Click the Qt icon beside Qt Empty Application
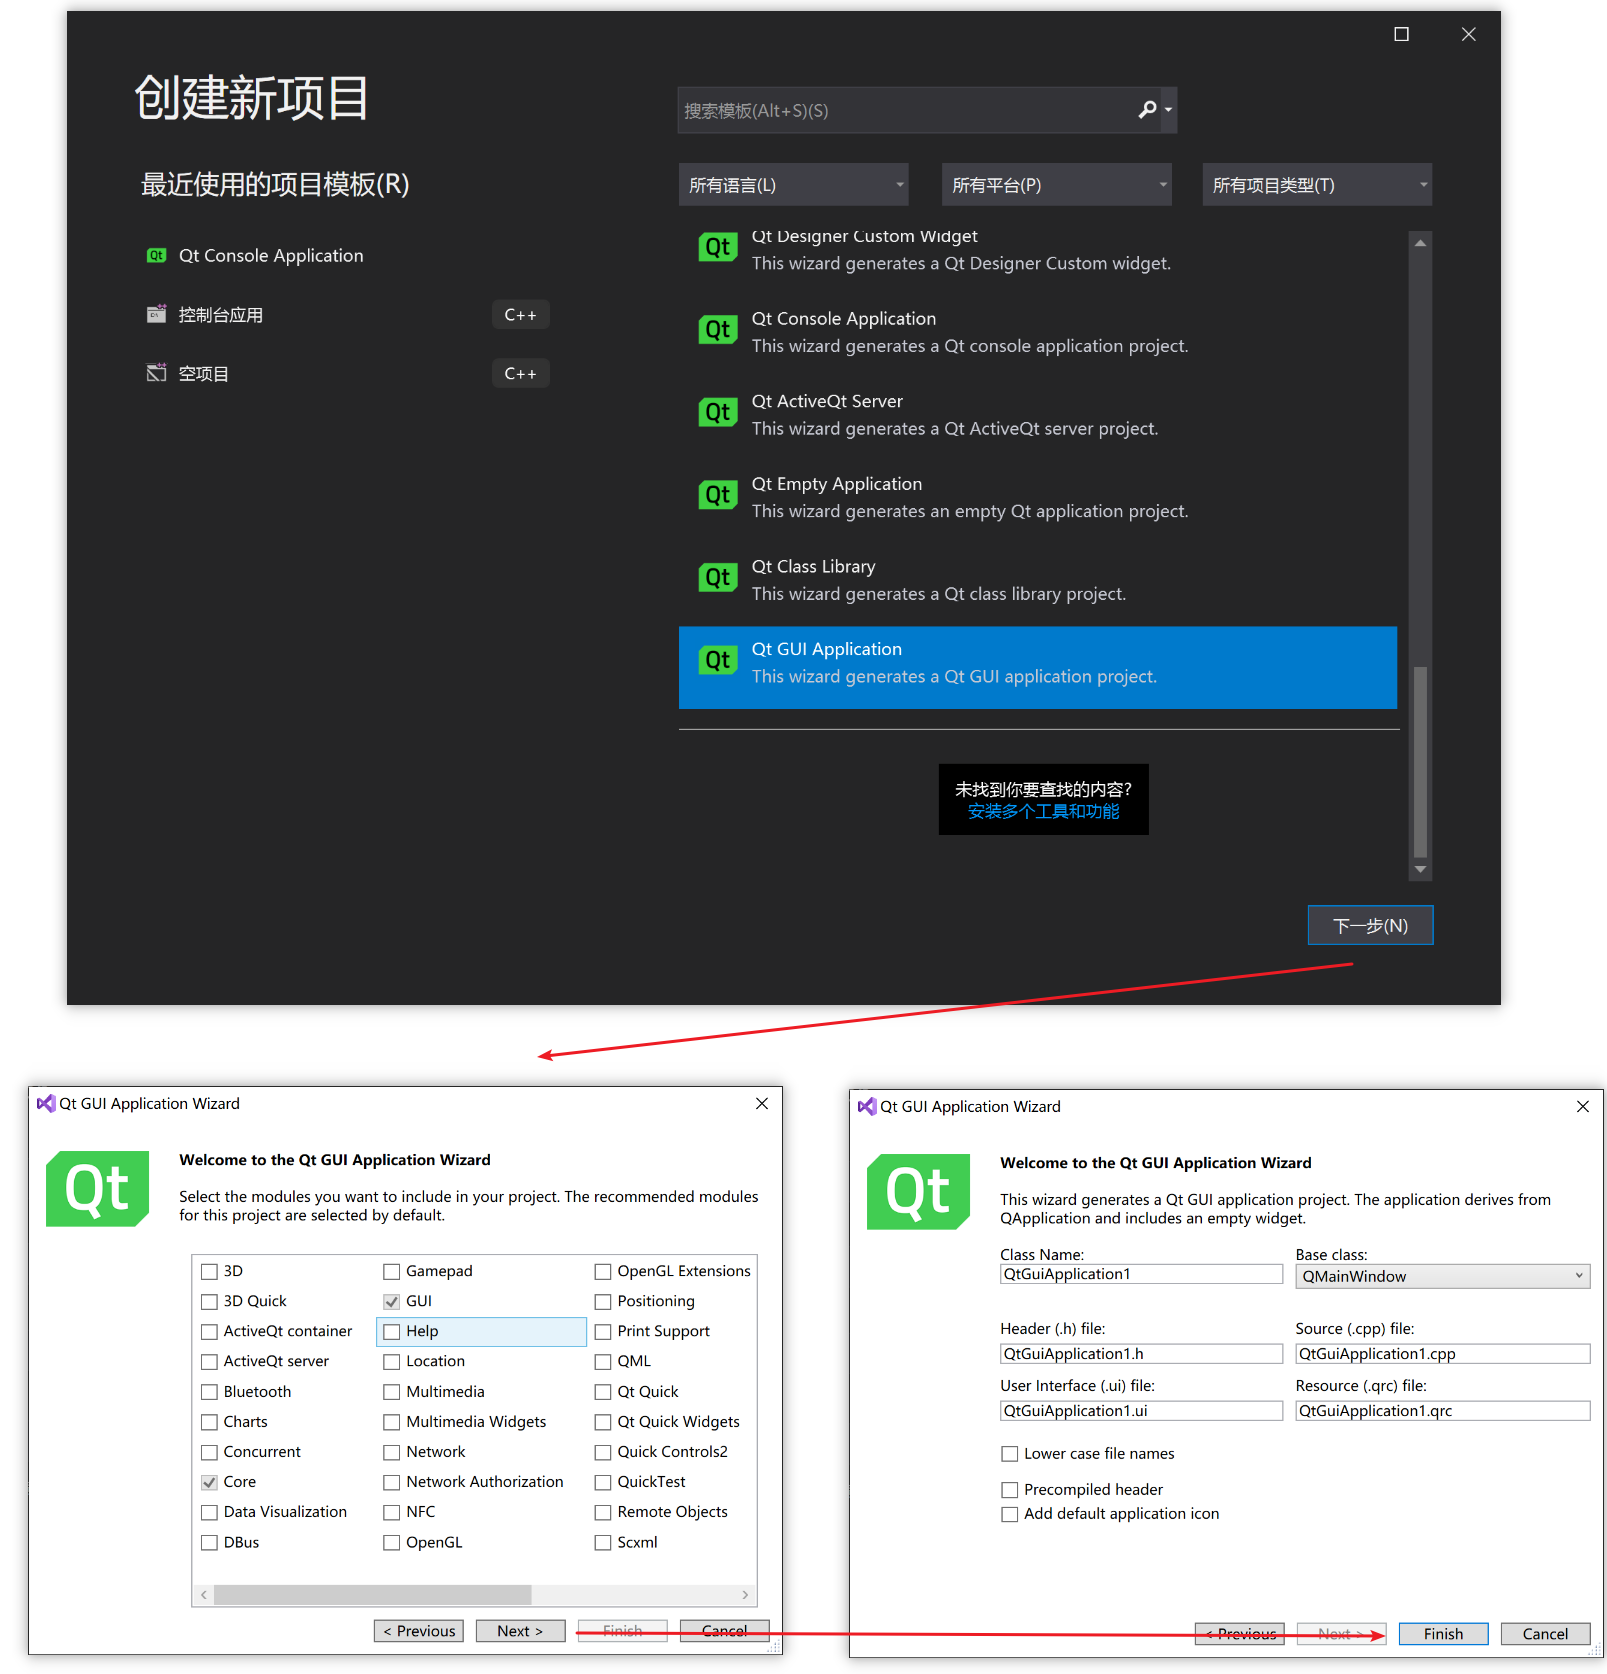Screen dimensions: 1607x1674 click(717, 495)
